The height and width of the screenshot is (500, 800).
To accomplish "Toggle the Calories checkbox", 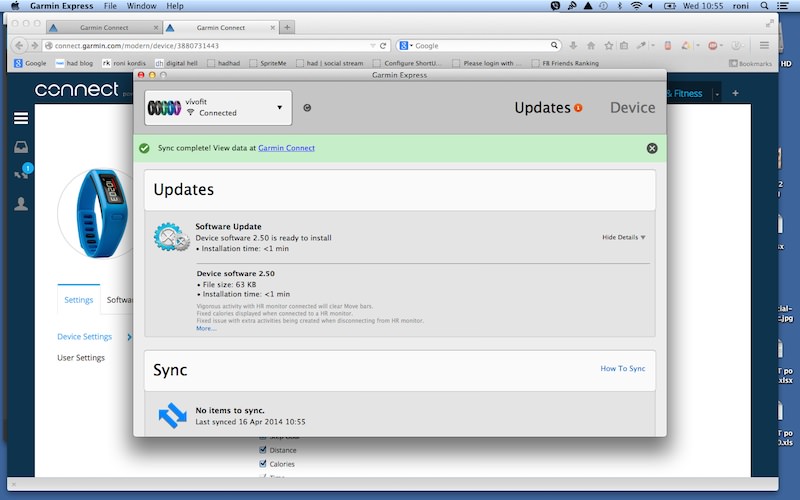I will tap(263, 464).
